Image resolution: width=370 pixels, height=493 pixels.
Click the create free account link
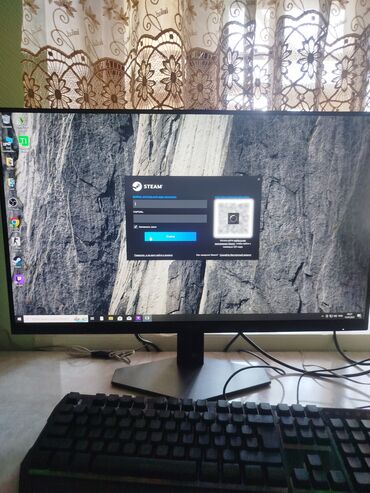coord(235,255)
